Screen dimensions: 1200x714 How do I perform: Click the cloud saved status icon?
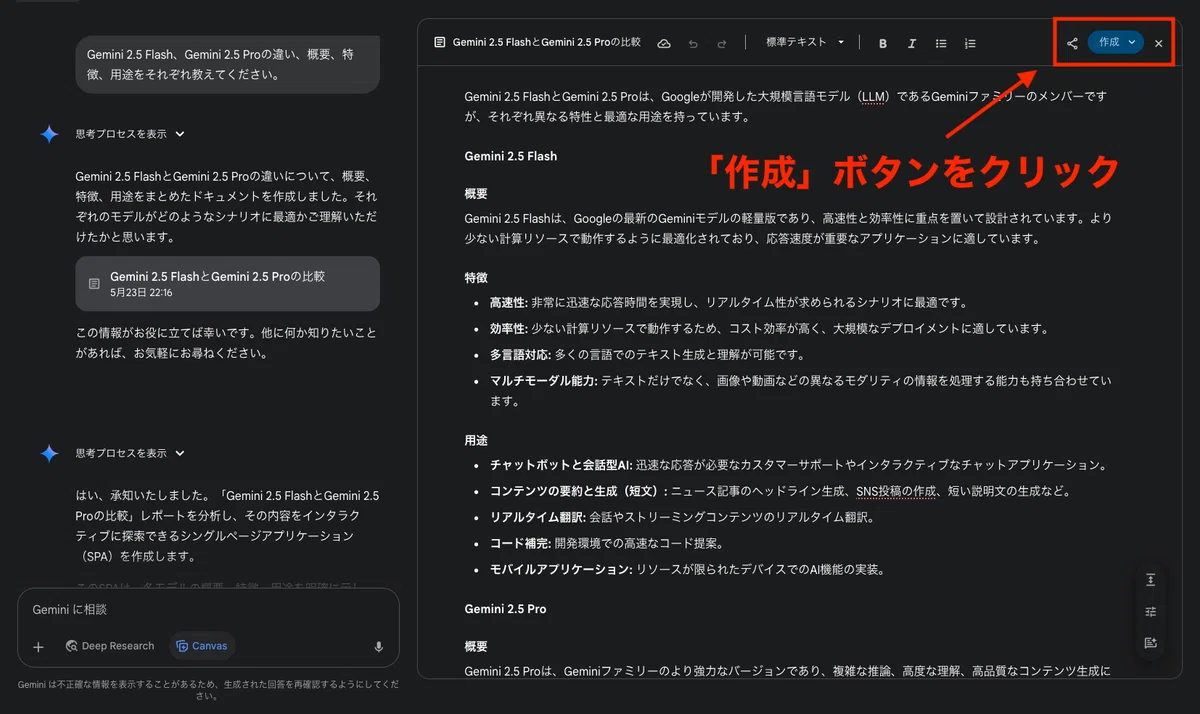coord(663,43)
